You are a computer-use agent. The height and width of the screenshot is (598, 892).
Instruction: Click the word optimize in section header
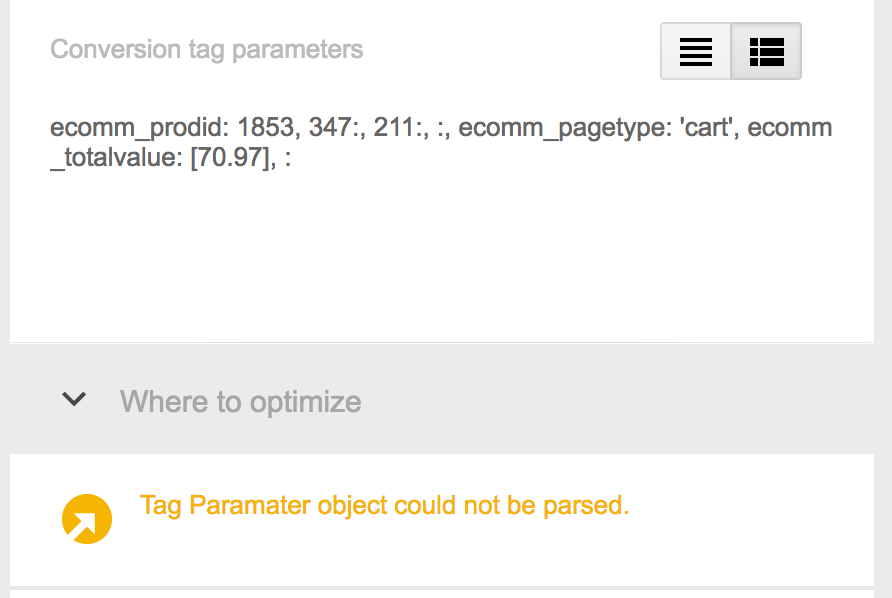tap(305, 402)
